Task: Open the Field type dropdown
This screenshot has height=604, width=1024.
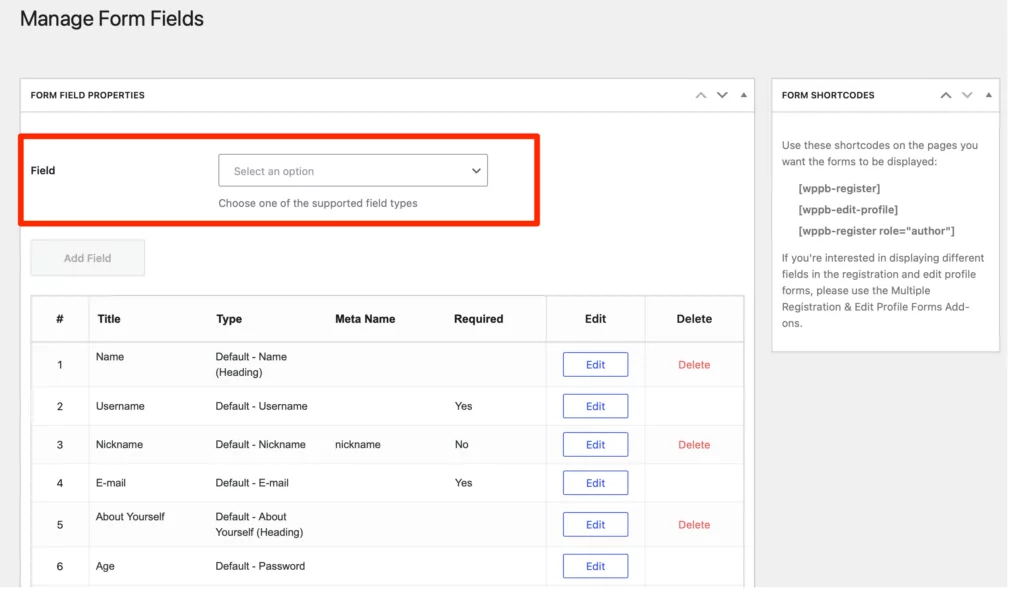Action: click(x=353, y=170)
